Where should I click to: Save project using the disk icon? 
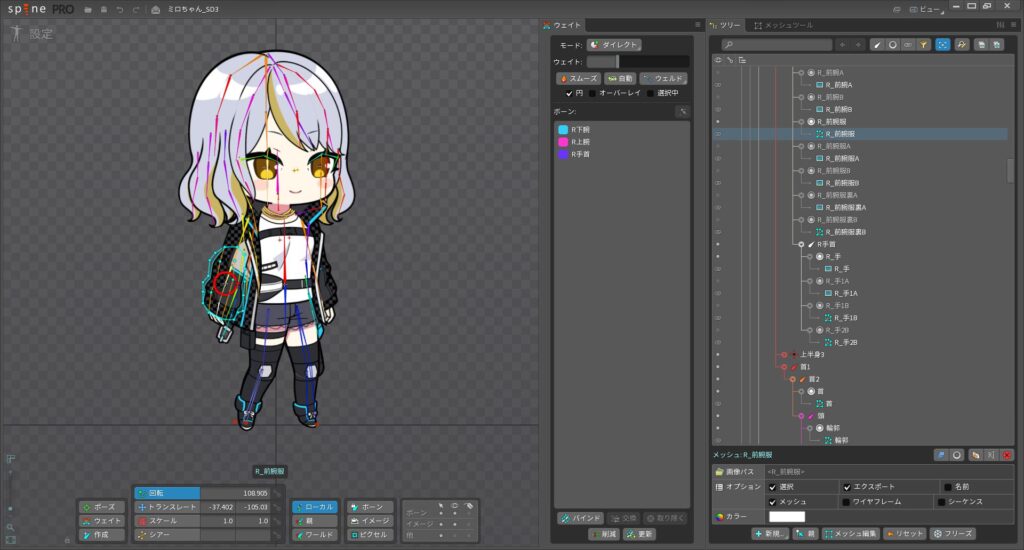pyautogui.click(x=104, y=10)
